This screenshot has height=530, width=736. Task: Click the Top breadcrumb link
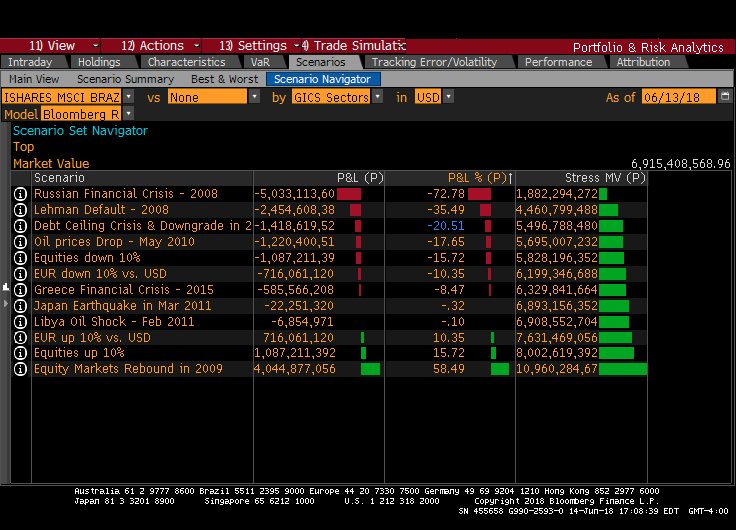[23, 147]
